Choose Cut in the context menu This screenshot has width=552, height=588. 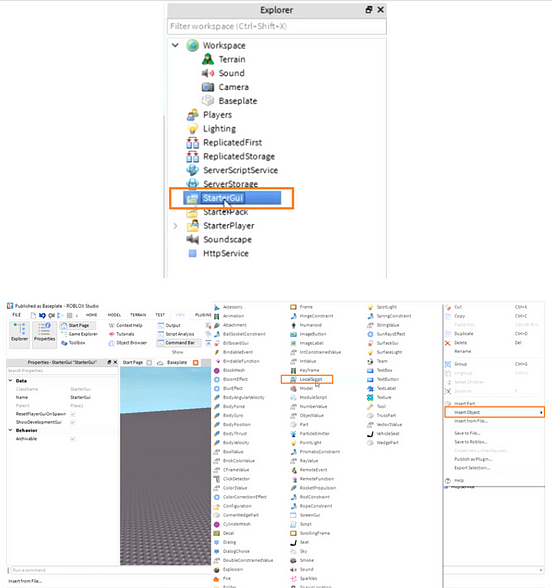pyautogui.click(x=458, y=307)
